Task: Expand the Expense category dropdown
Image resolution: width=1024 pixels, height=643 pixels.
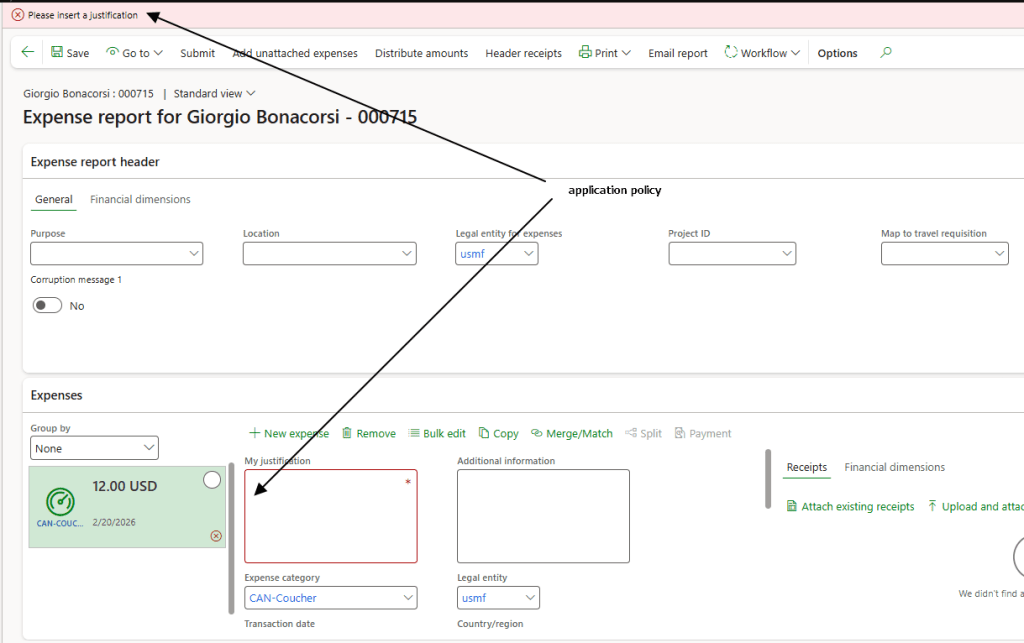Action: click(x=407, y=598)
